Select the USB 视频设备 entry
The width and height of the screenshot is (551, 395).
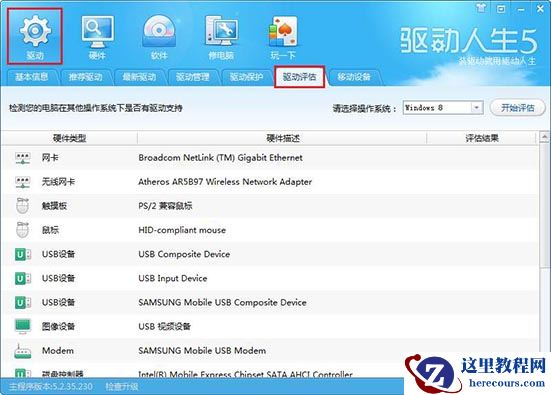[x=164, y=326]
